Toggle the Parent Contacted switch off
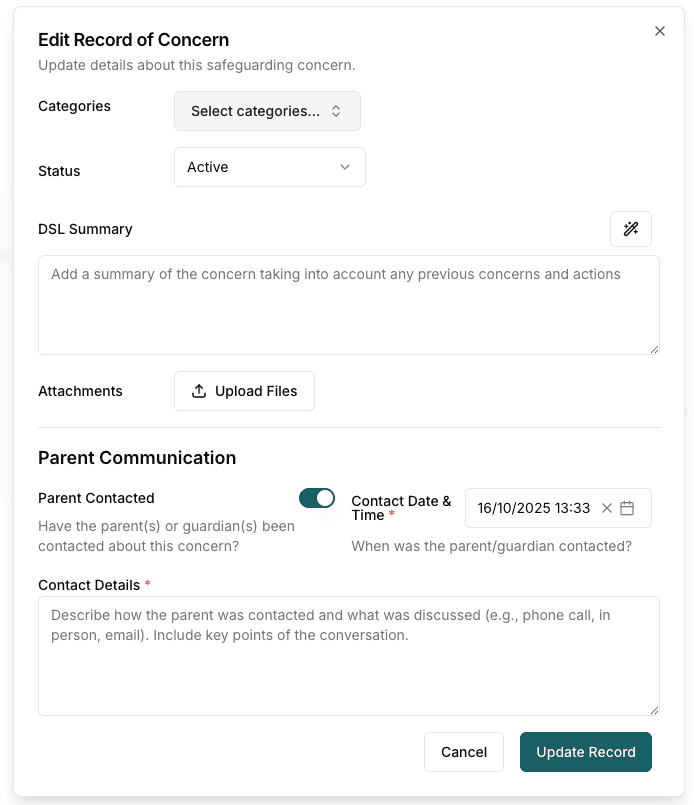The height and width of the screenshot is (805, 694). pos(317,497)
